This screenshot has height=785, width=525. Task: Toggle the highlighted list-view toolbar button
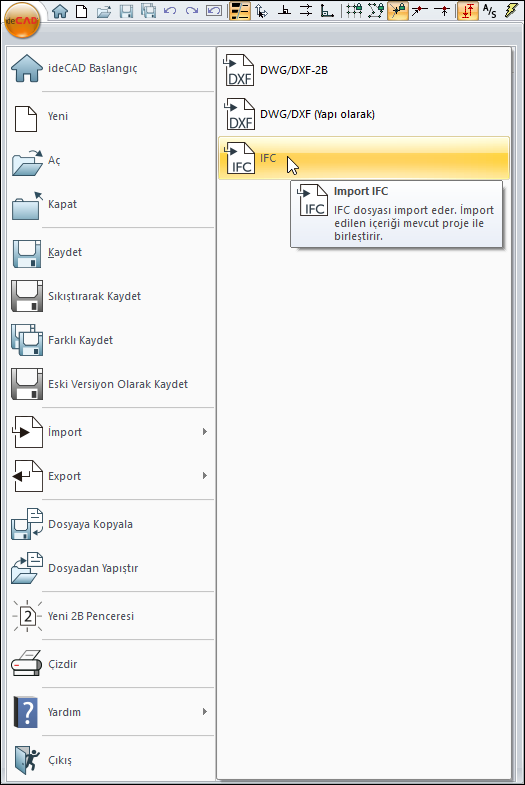(x=240, y=11)
